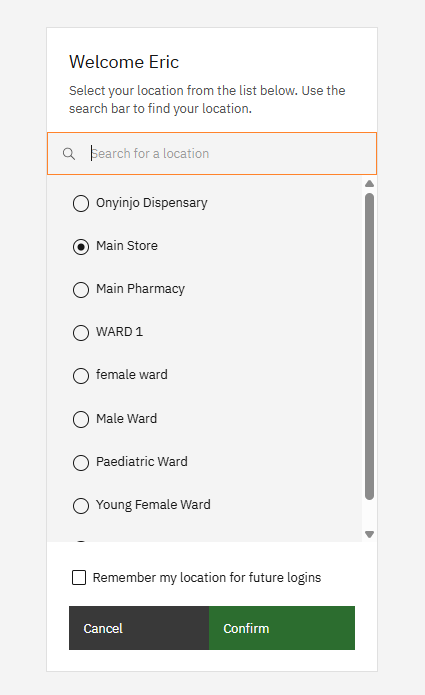Focus the Search for a location field
Image resolution: width=425 pixels, height=695 pixels.
coord(212,153)
